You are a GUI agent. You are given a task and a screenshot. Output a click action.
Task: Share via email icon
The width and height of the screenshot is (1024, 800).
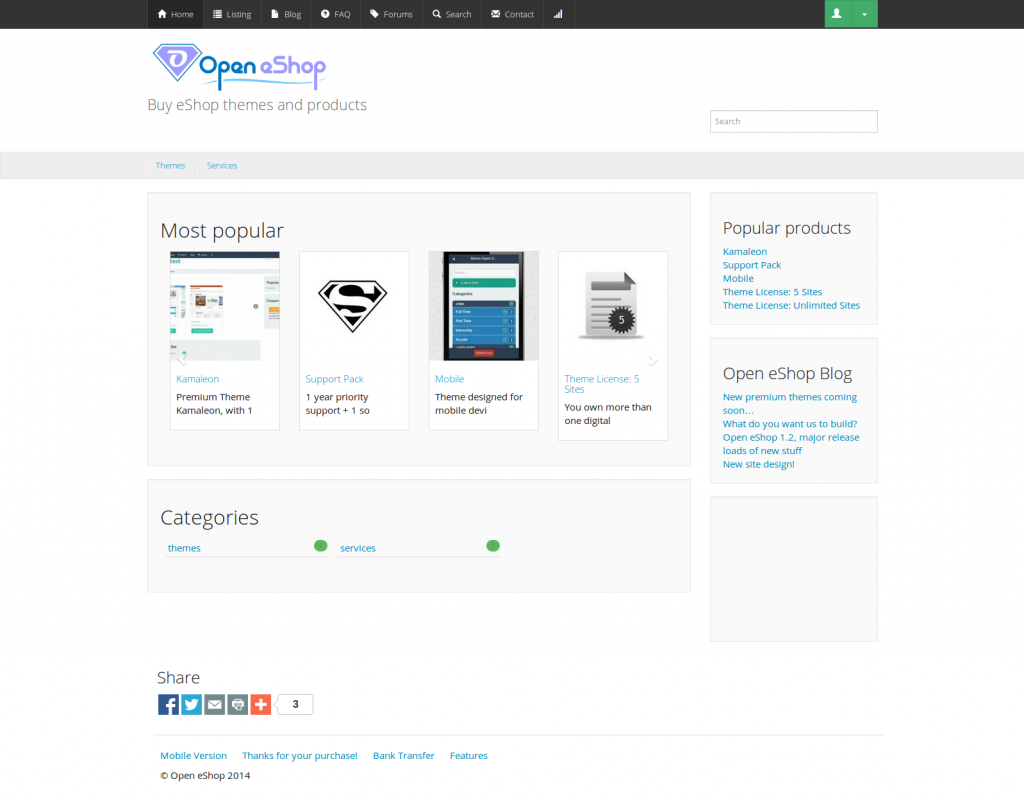pos(214,705)
